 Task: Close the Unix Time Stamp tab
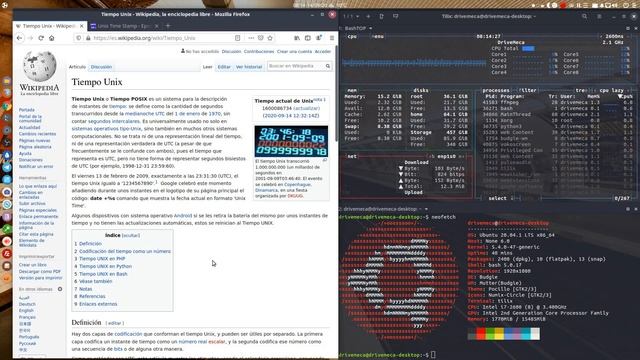[157, 26]
